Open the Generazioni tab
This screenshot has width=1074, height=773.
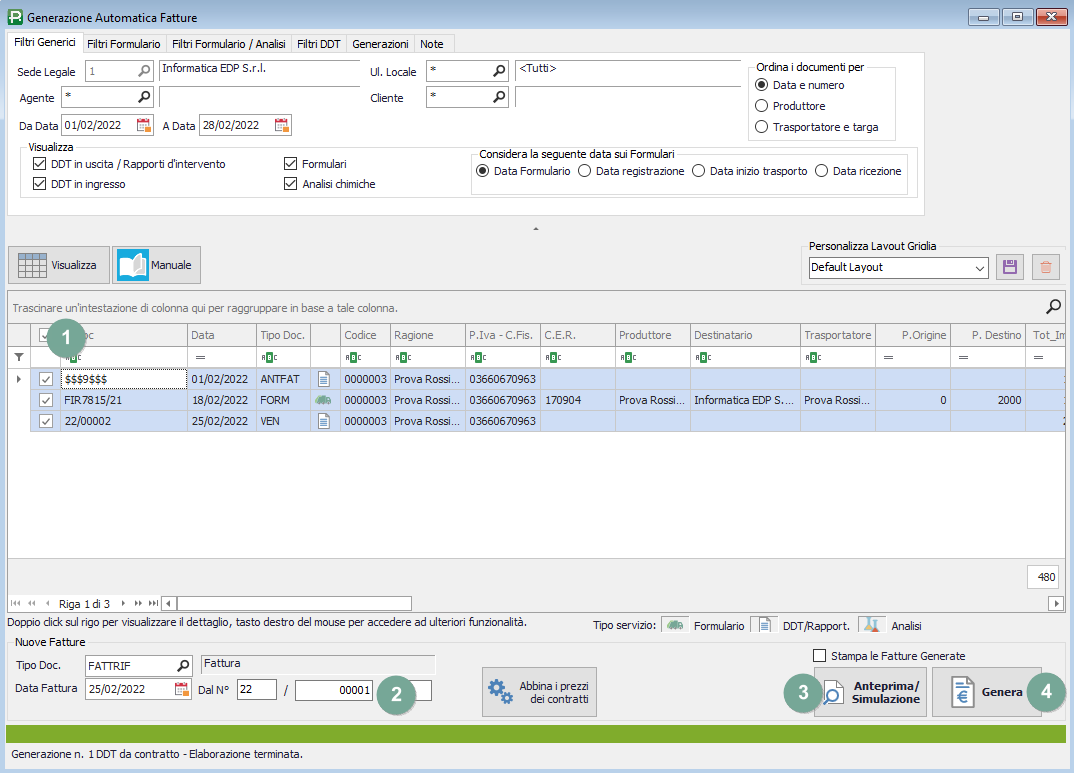[x=380, y=44]
